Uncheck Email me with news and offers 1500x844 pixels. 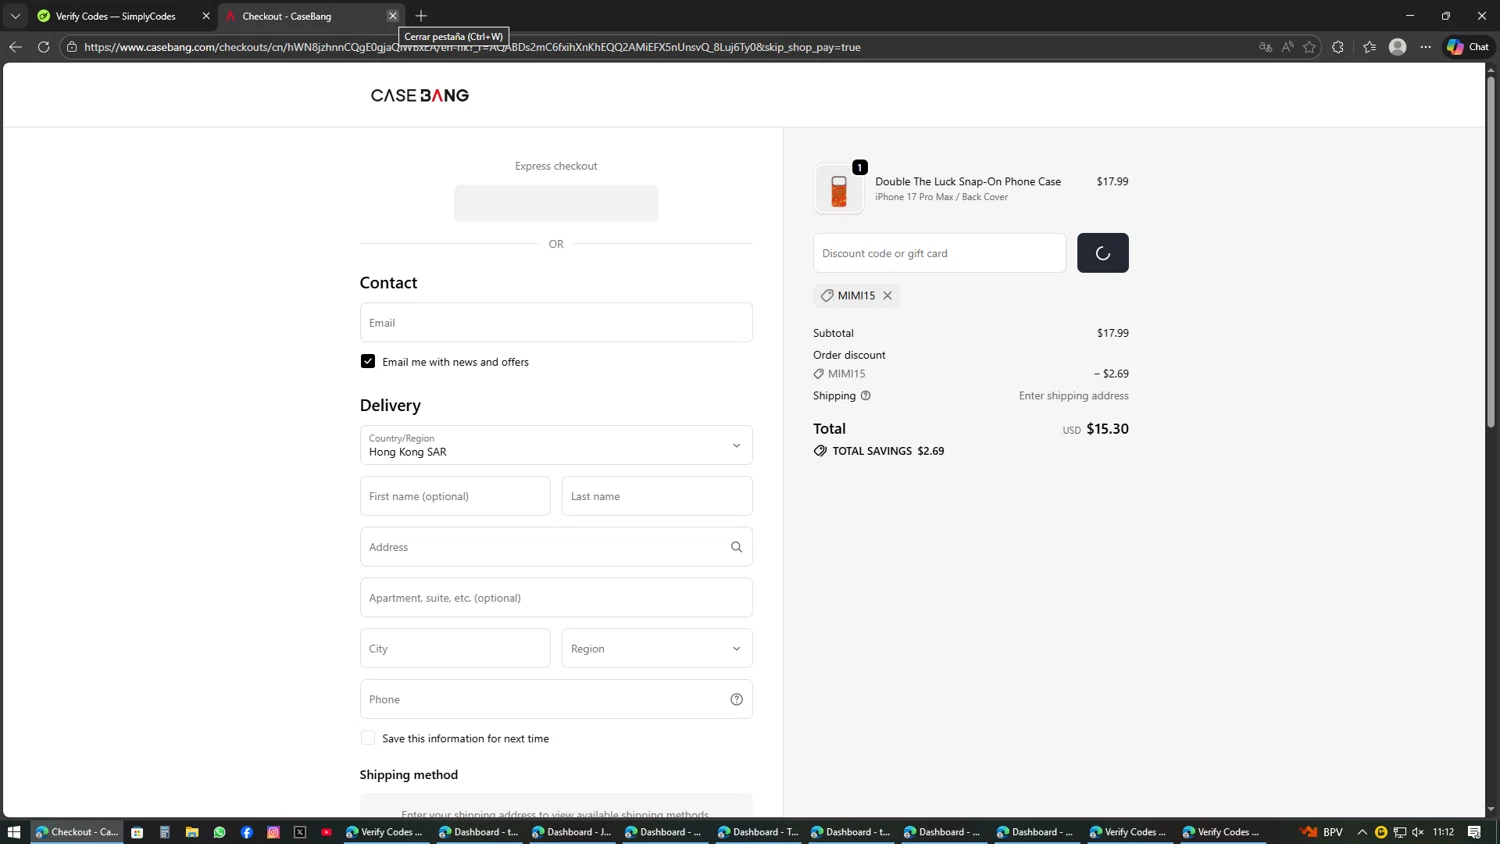[368, 361]
